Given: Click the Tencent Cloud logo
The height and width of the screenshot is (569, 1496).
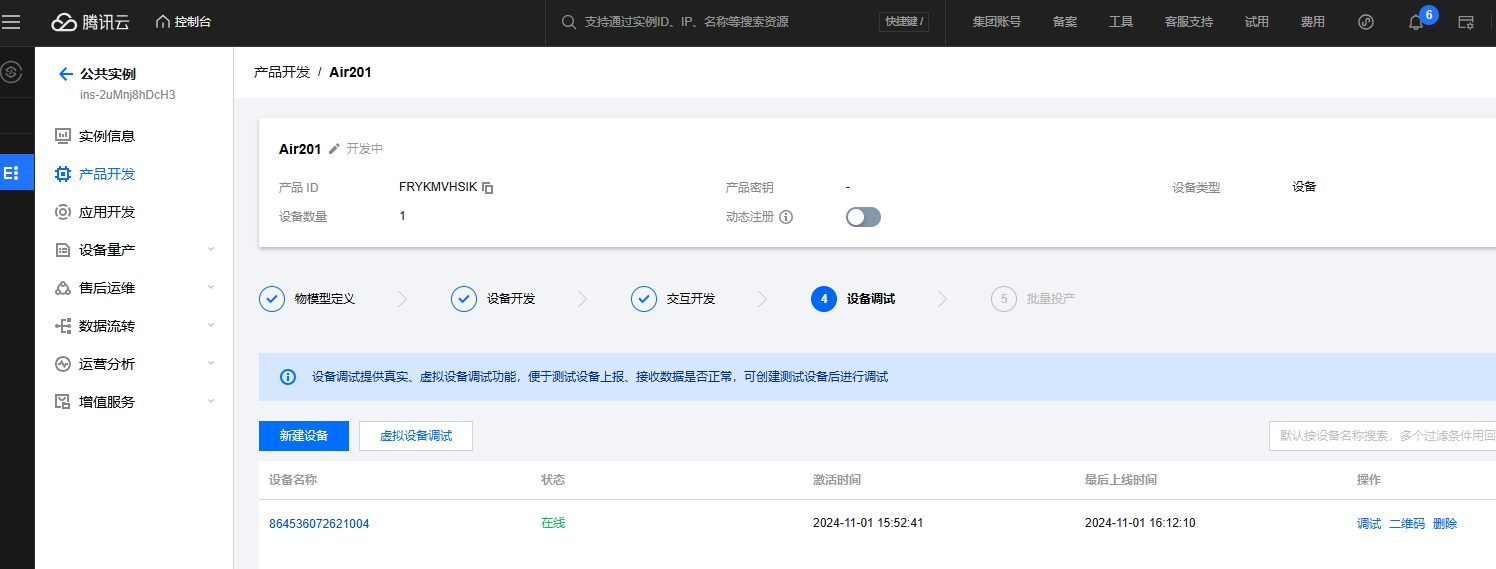Looking at the screenshot, I should coord(92,22).
